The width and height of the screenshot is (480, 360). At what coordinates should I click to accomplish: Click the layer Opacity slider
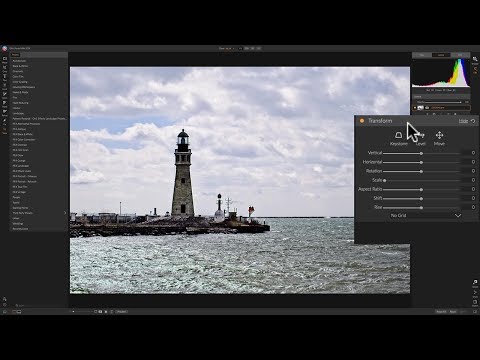443,102
